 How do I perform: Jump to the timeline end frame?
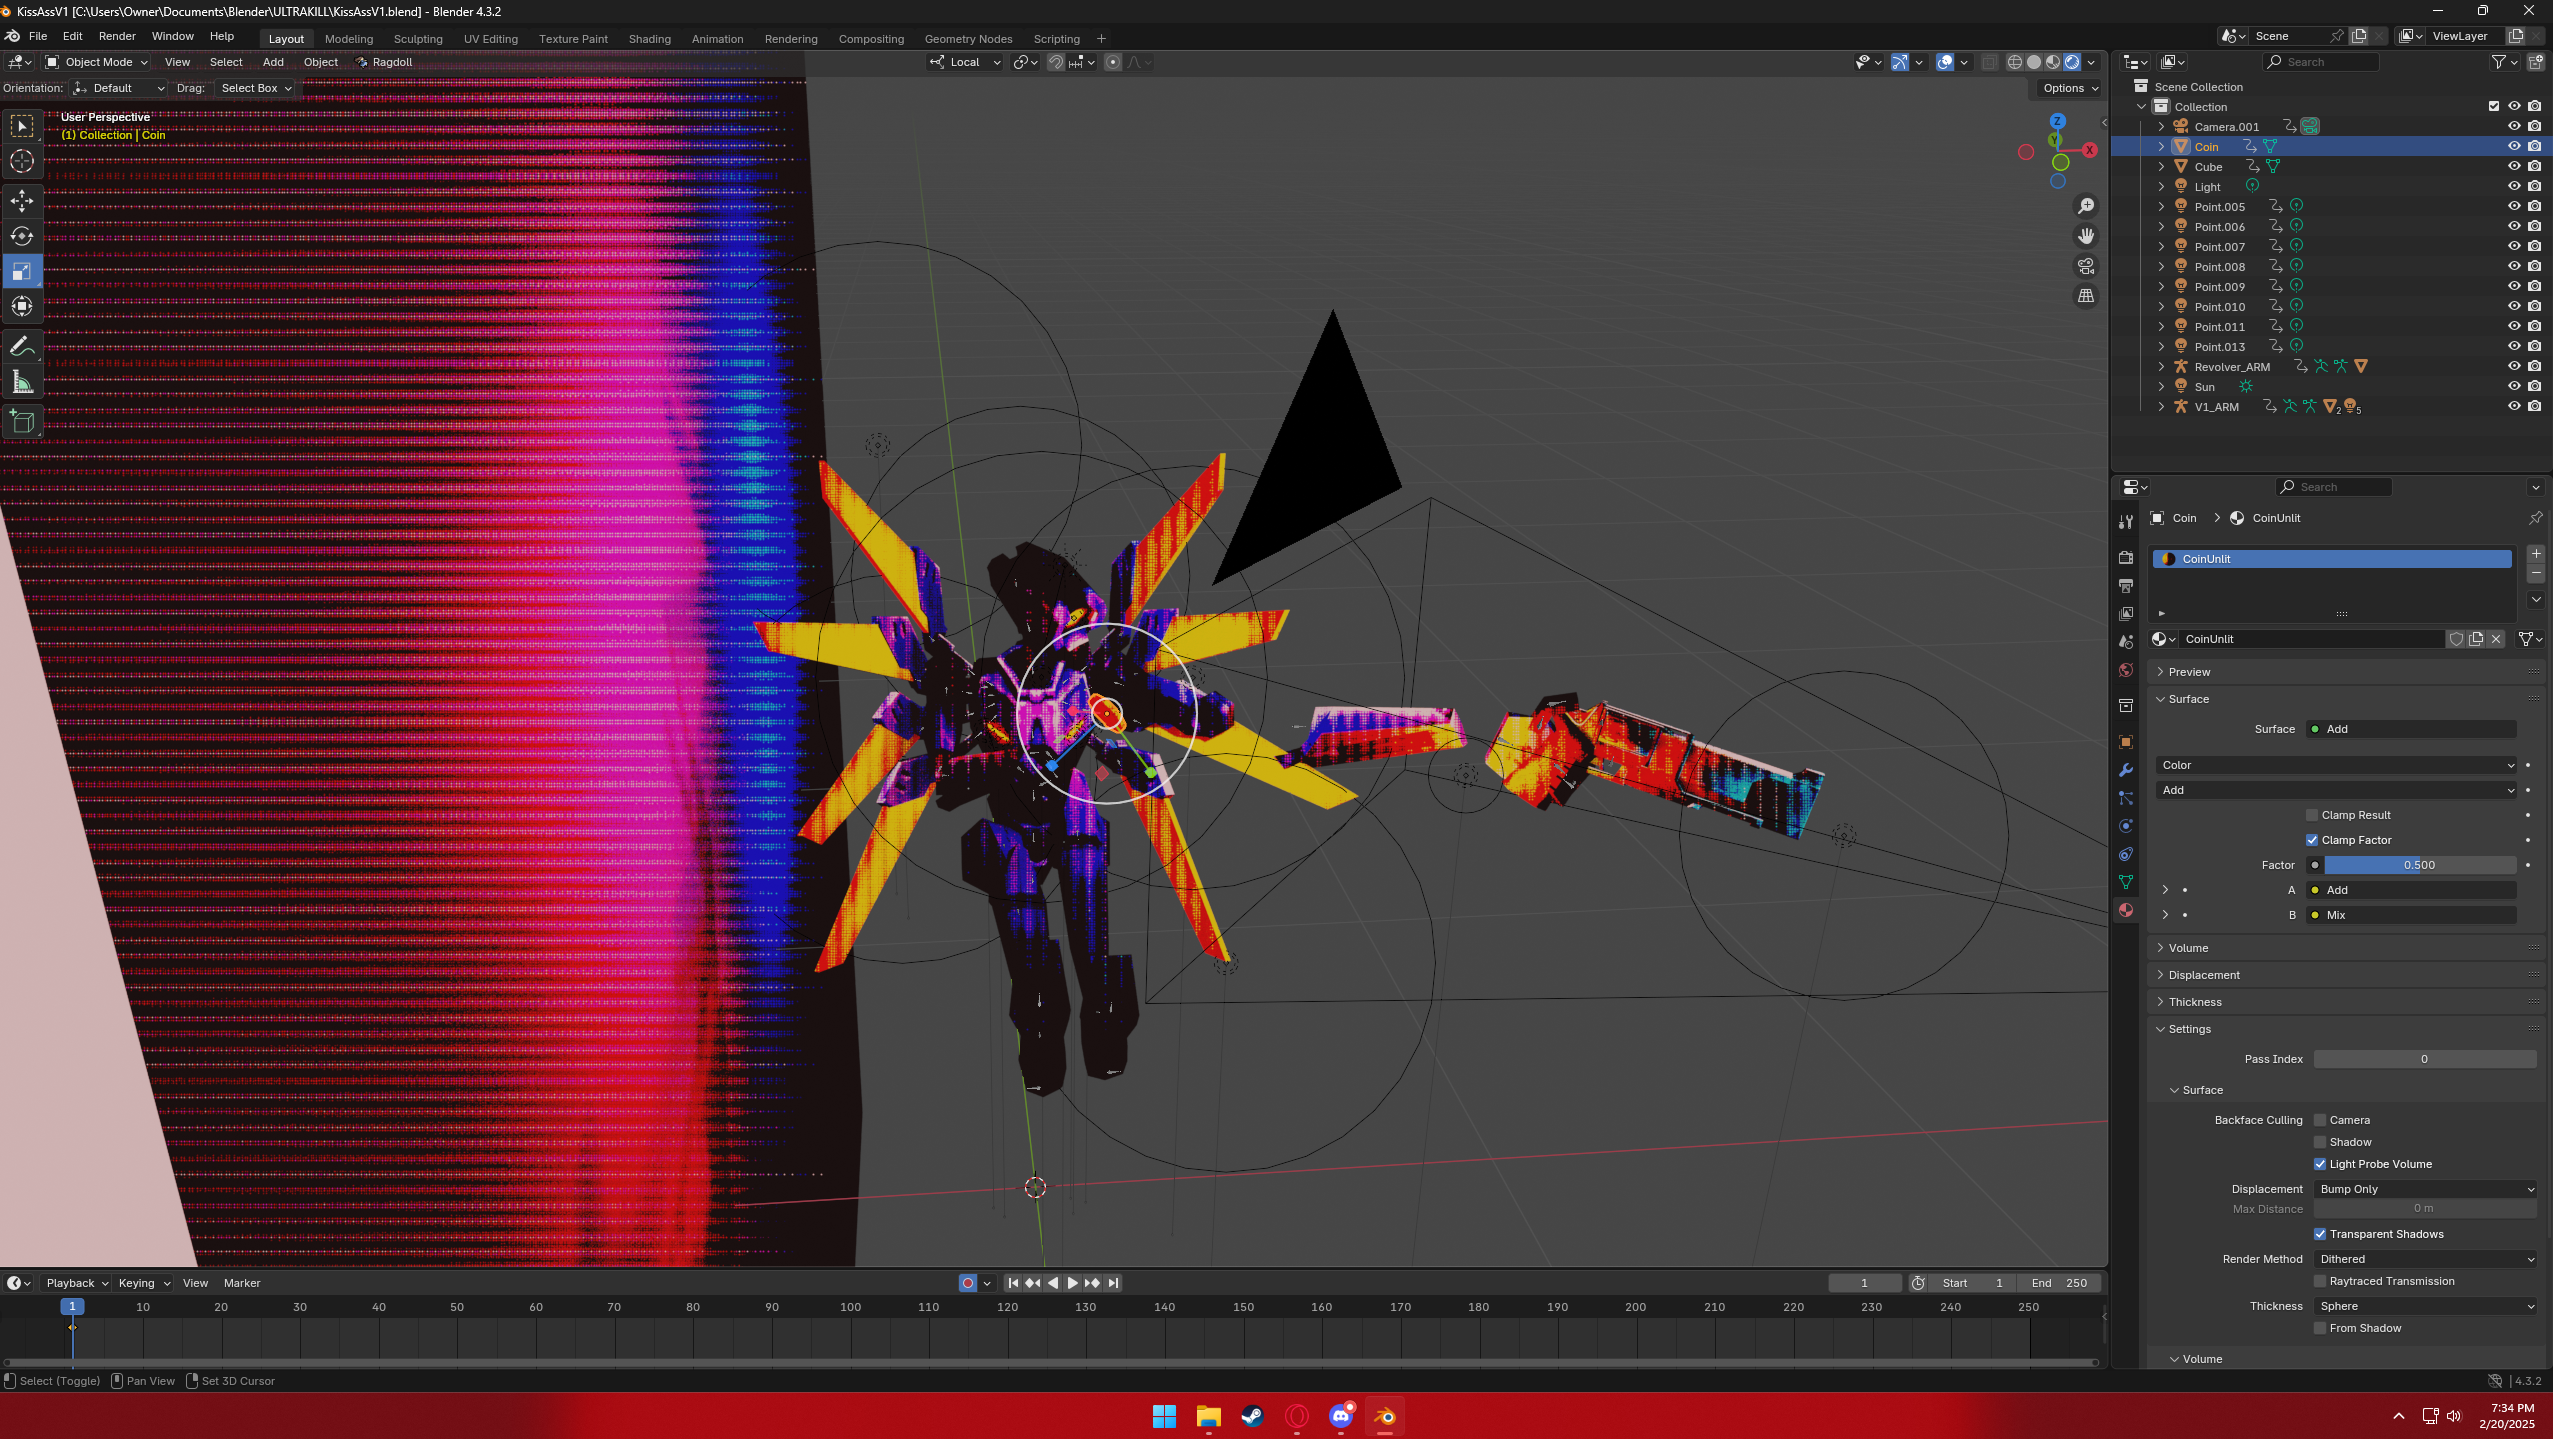[1113, 1283]
